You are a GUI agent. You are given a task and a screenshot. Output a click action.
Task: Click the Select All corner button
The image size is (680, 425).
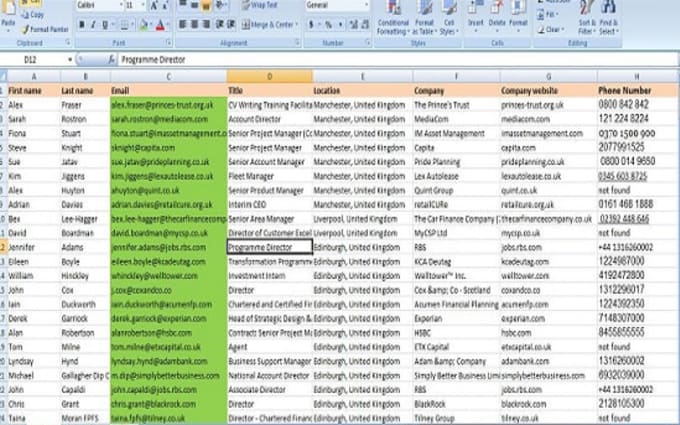pos(3,77)
